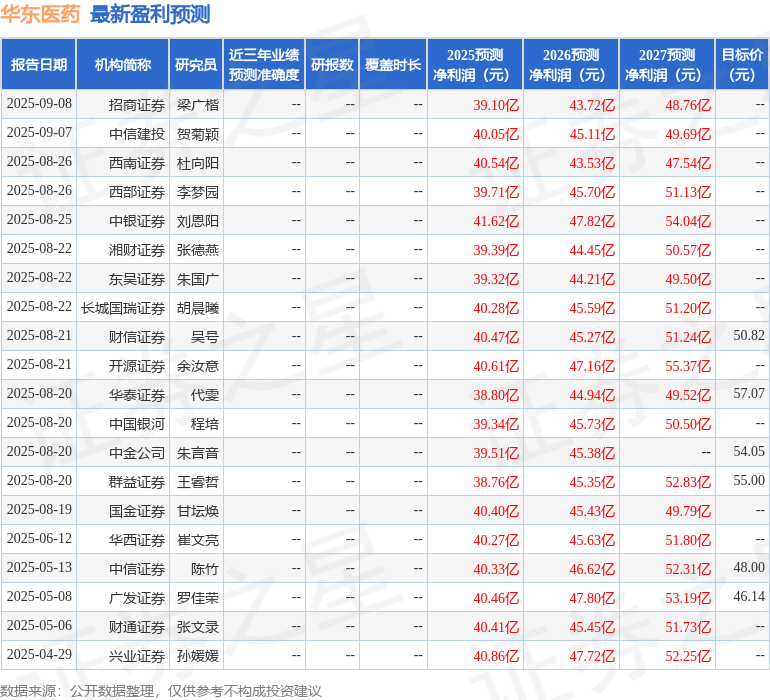This screenshot has height=700, width=770.
Task: Select the 报告日期 column header
Action: click(x=39, y=65)
